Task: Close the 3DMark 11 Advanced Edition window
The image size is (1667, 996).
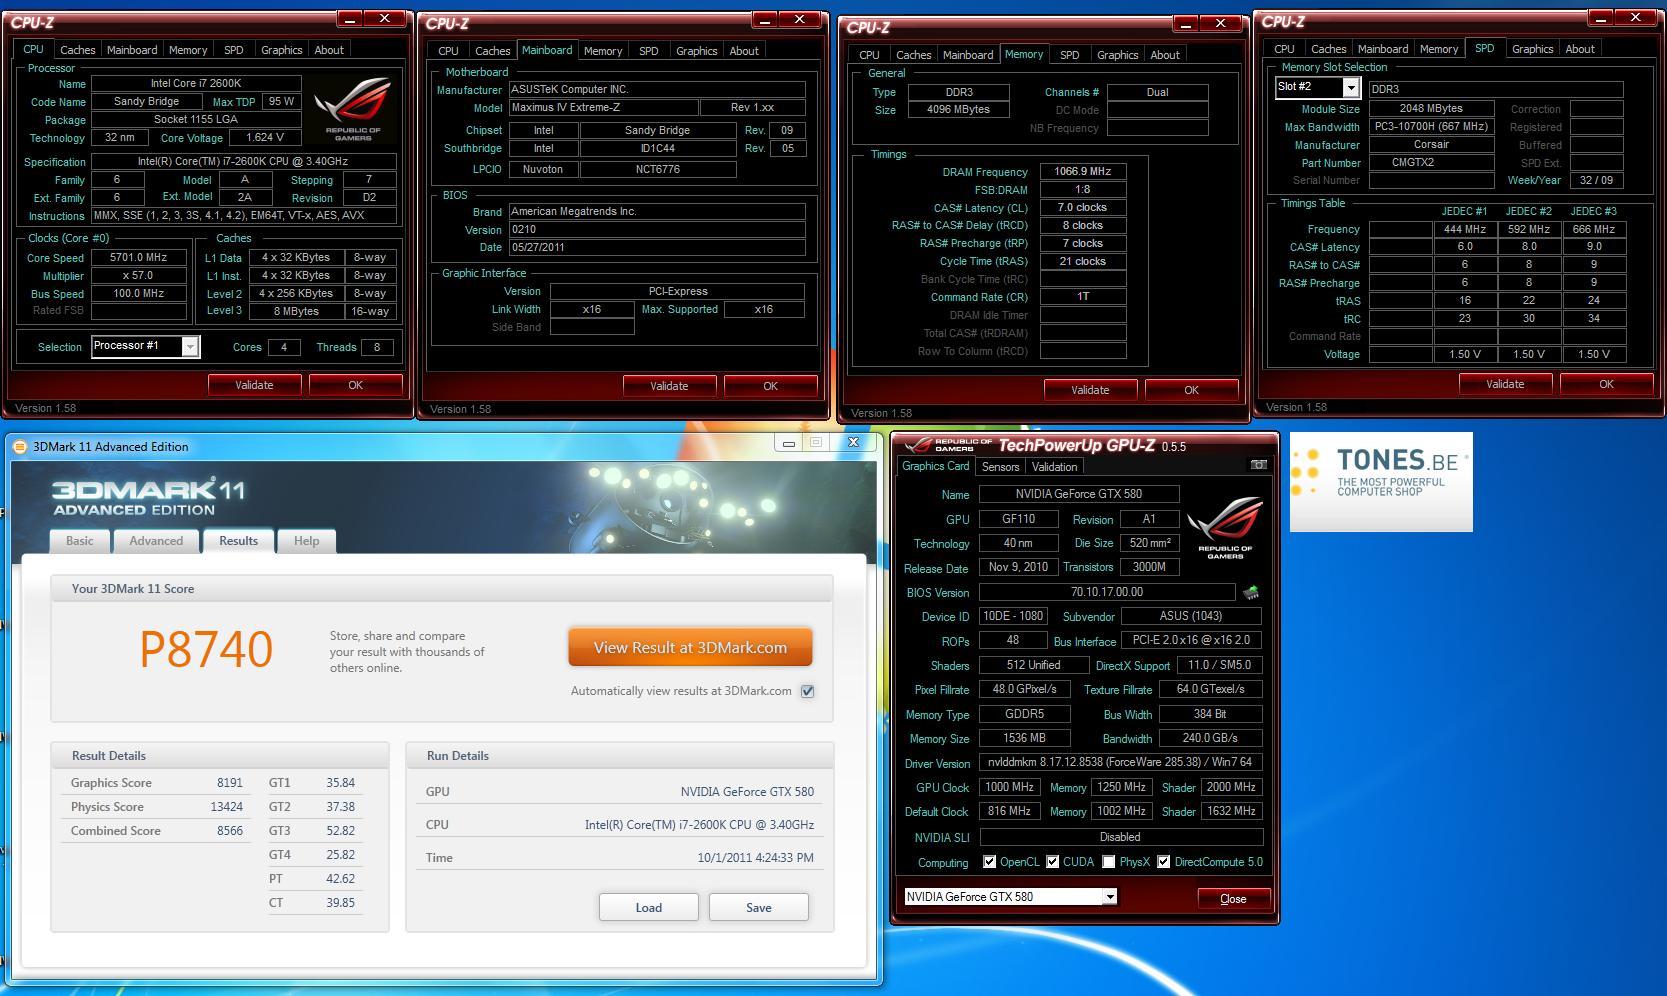Action: tap(853, 442)
